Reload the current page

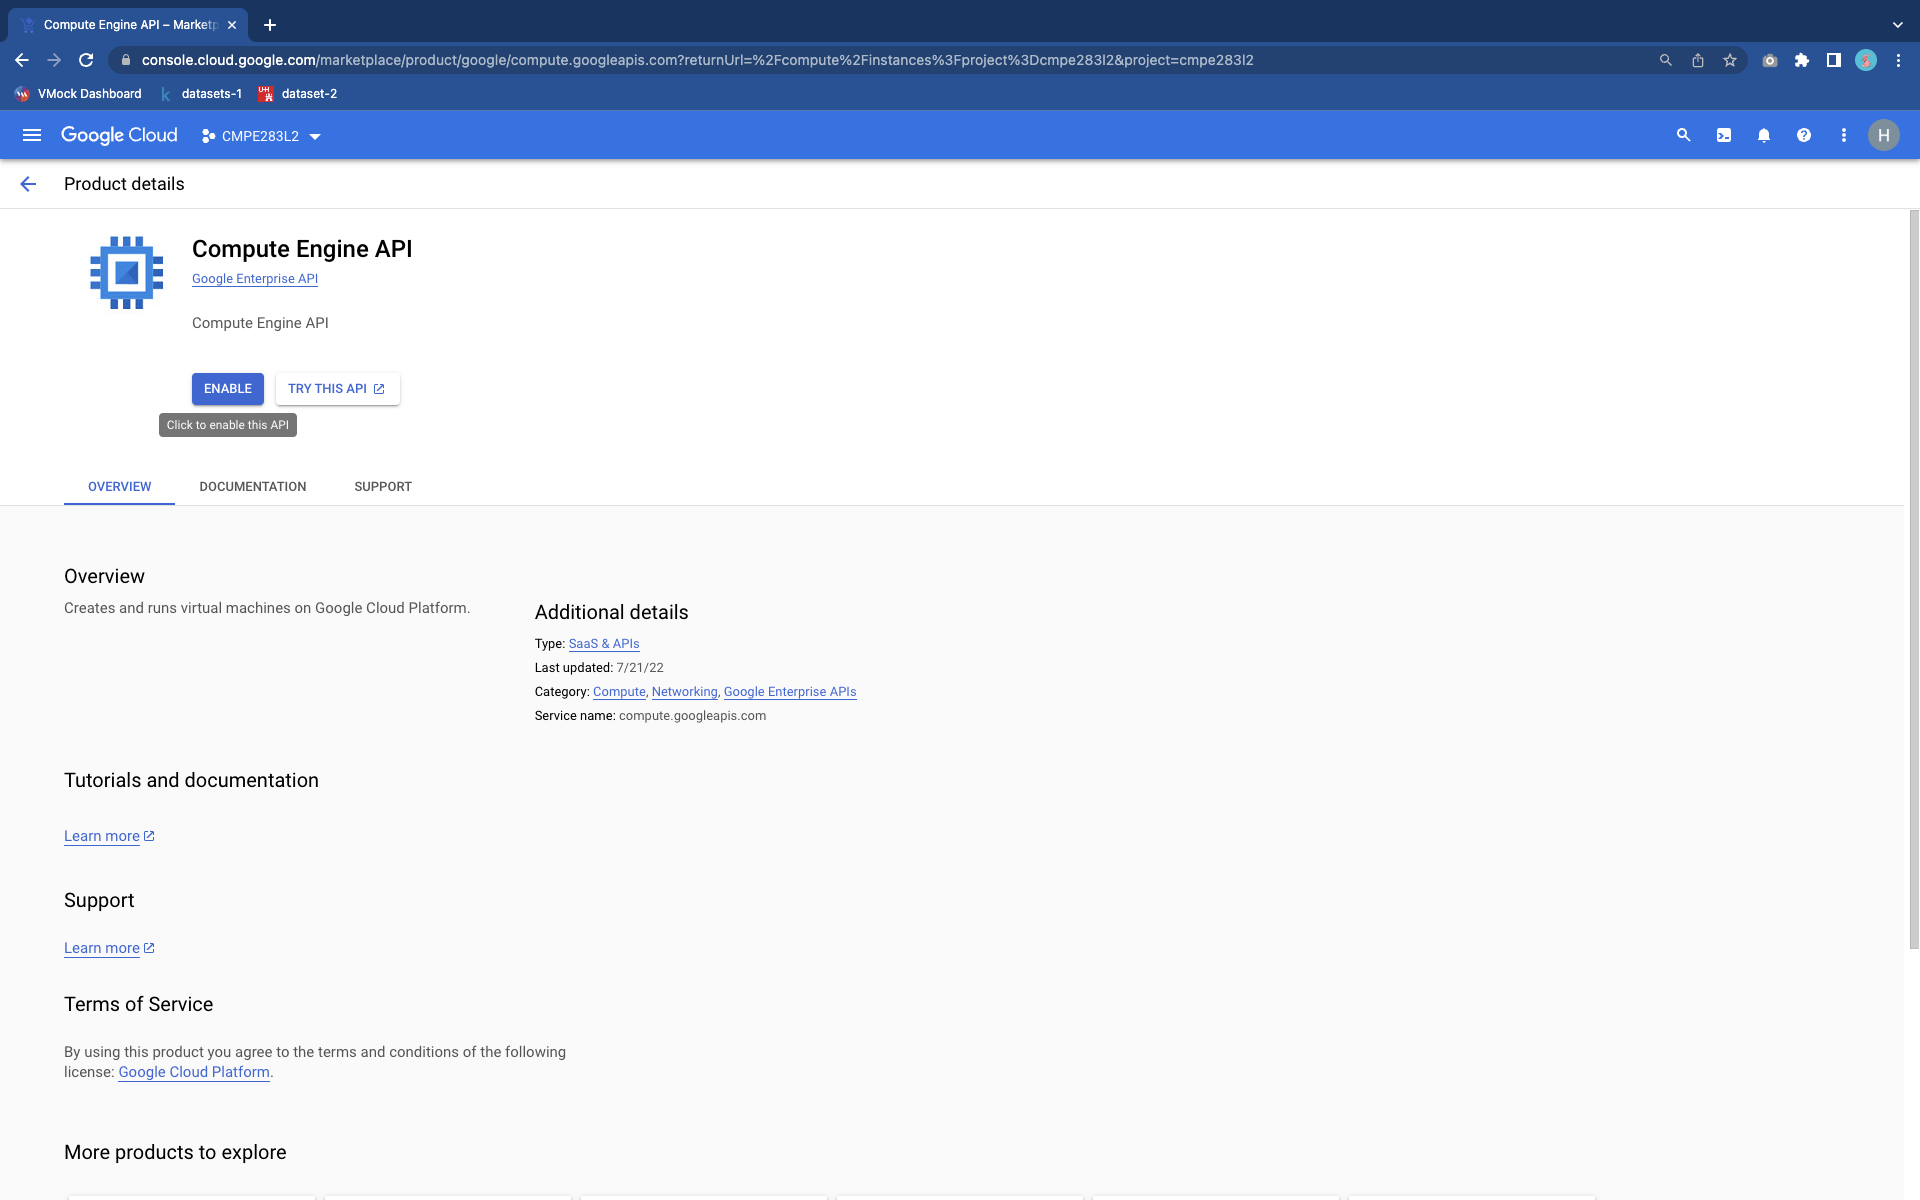pos(86,60)
